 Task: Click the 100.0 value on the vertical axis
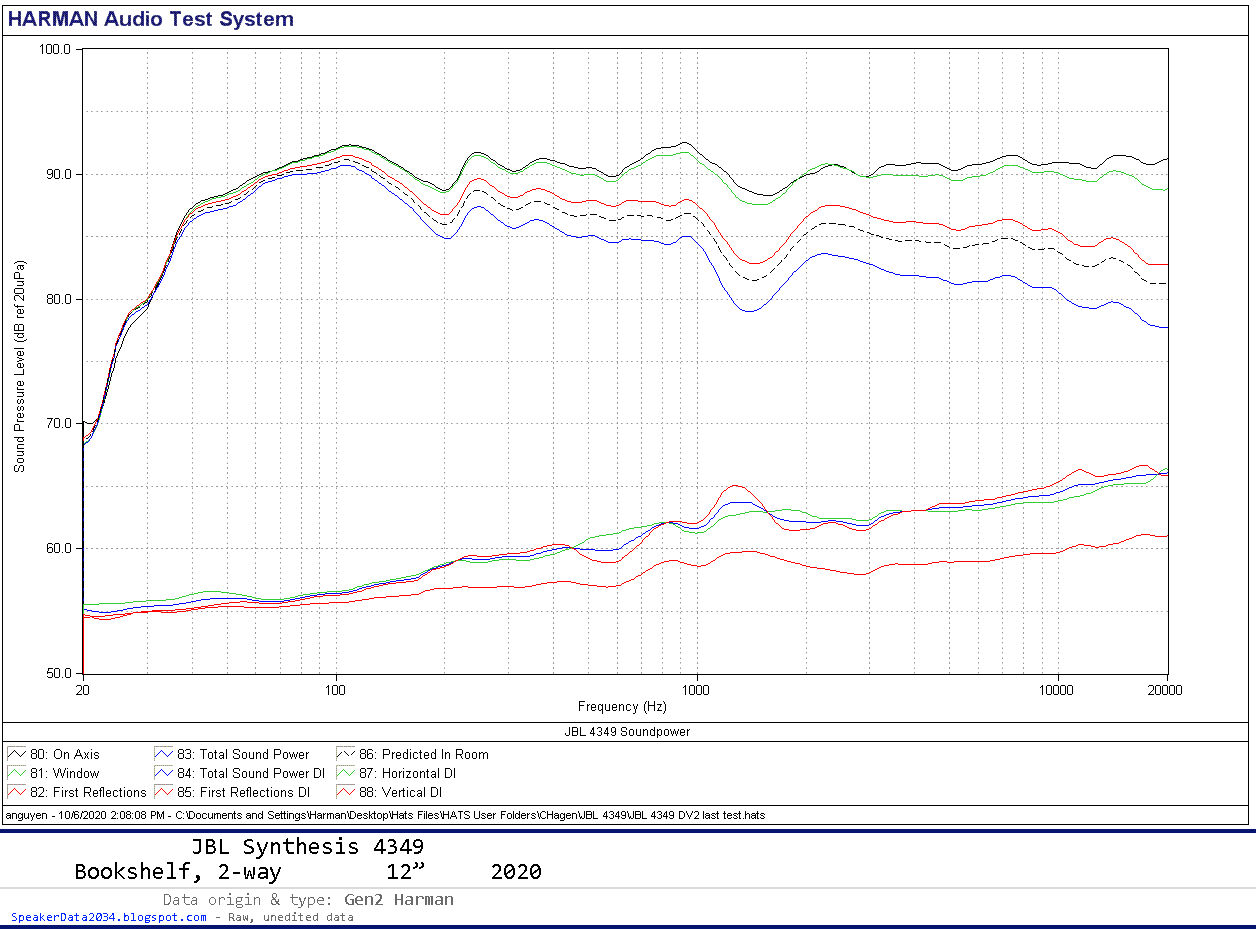pos(54,50)
